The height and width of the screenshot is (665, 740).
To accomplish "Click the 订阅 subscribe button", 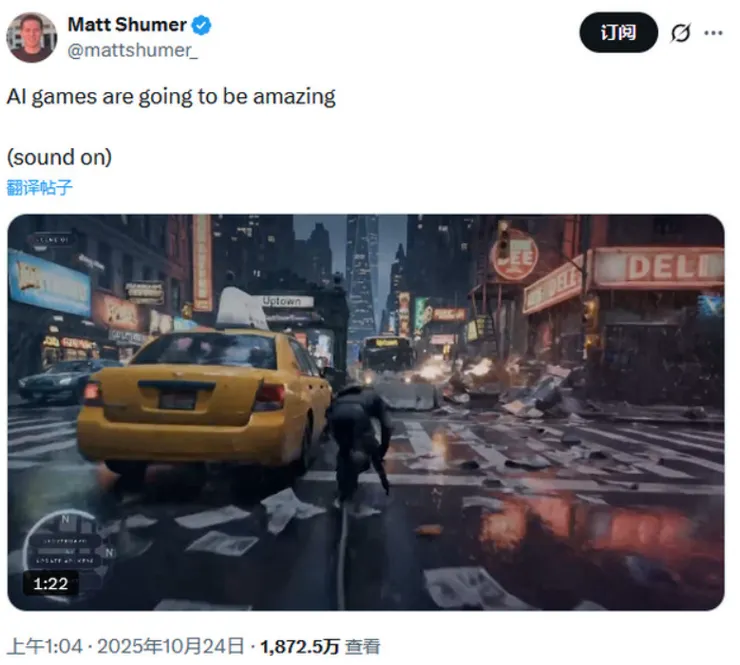I will pos(618,33).
